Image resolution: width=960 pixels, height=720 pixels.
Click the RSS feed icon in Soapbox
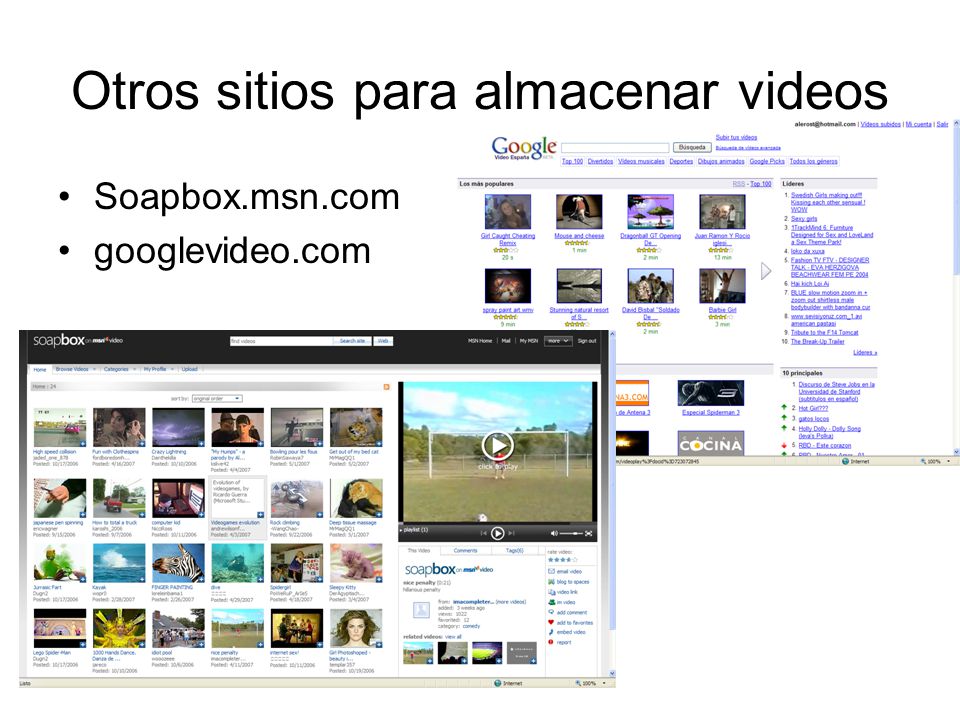[x=386, y=387]
